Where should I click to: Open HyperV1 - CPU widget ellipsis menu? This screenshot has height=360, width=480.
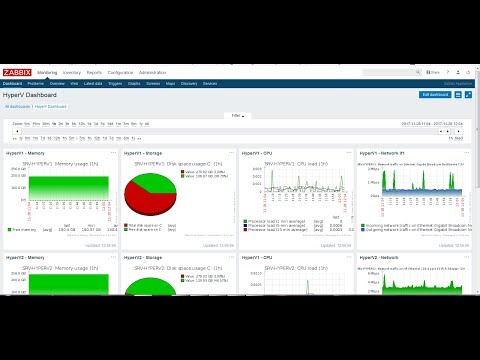coord(349,153)
